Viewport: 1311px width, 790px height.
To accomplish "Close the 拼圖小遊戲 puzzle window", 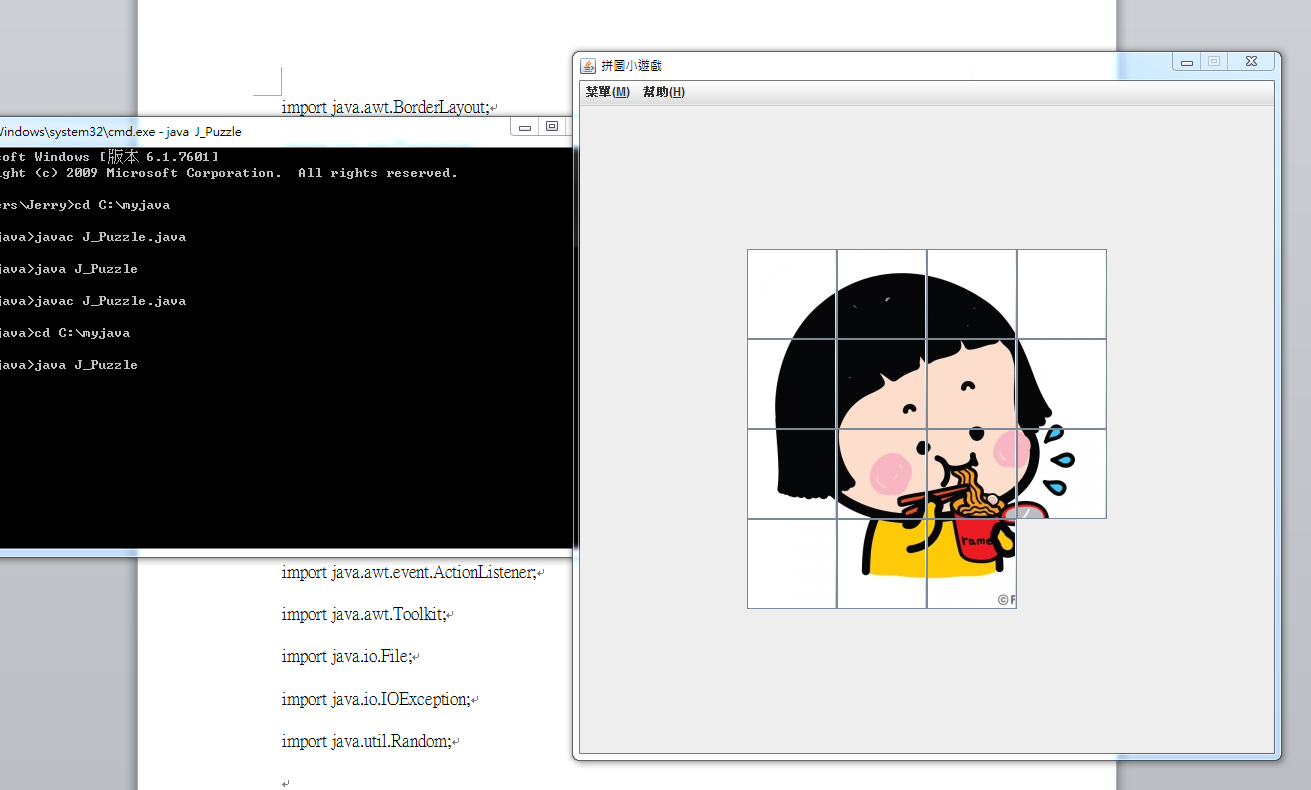I will [x=1251, y=62].
